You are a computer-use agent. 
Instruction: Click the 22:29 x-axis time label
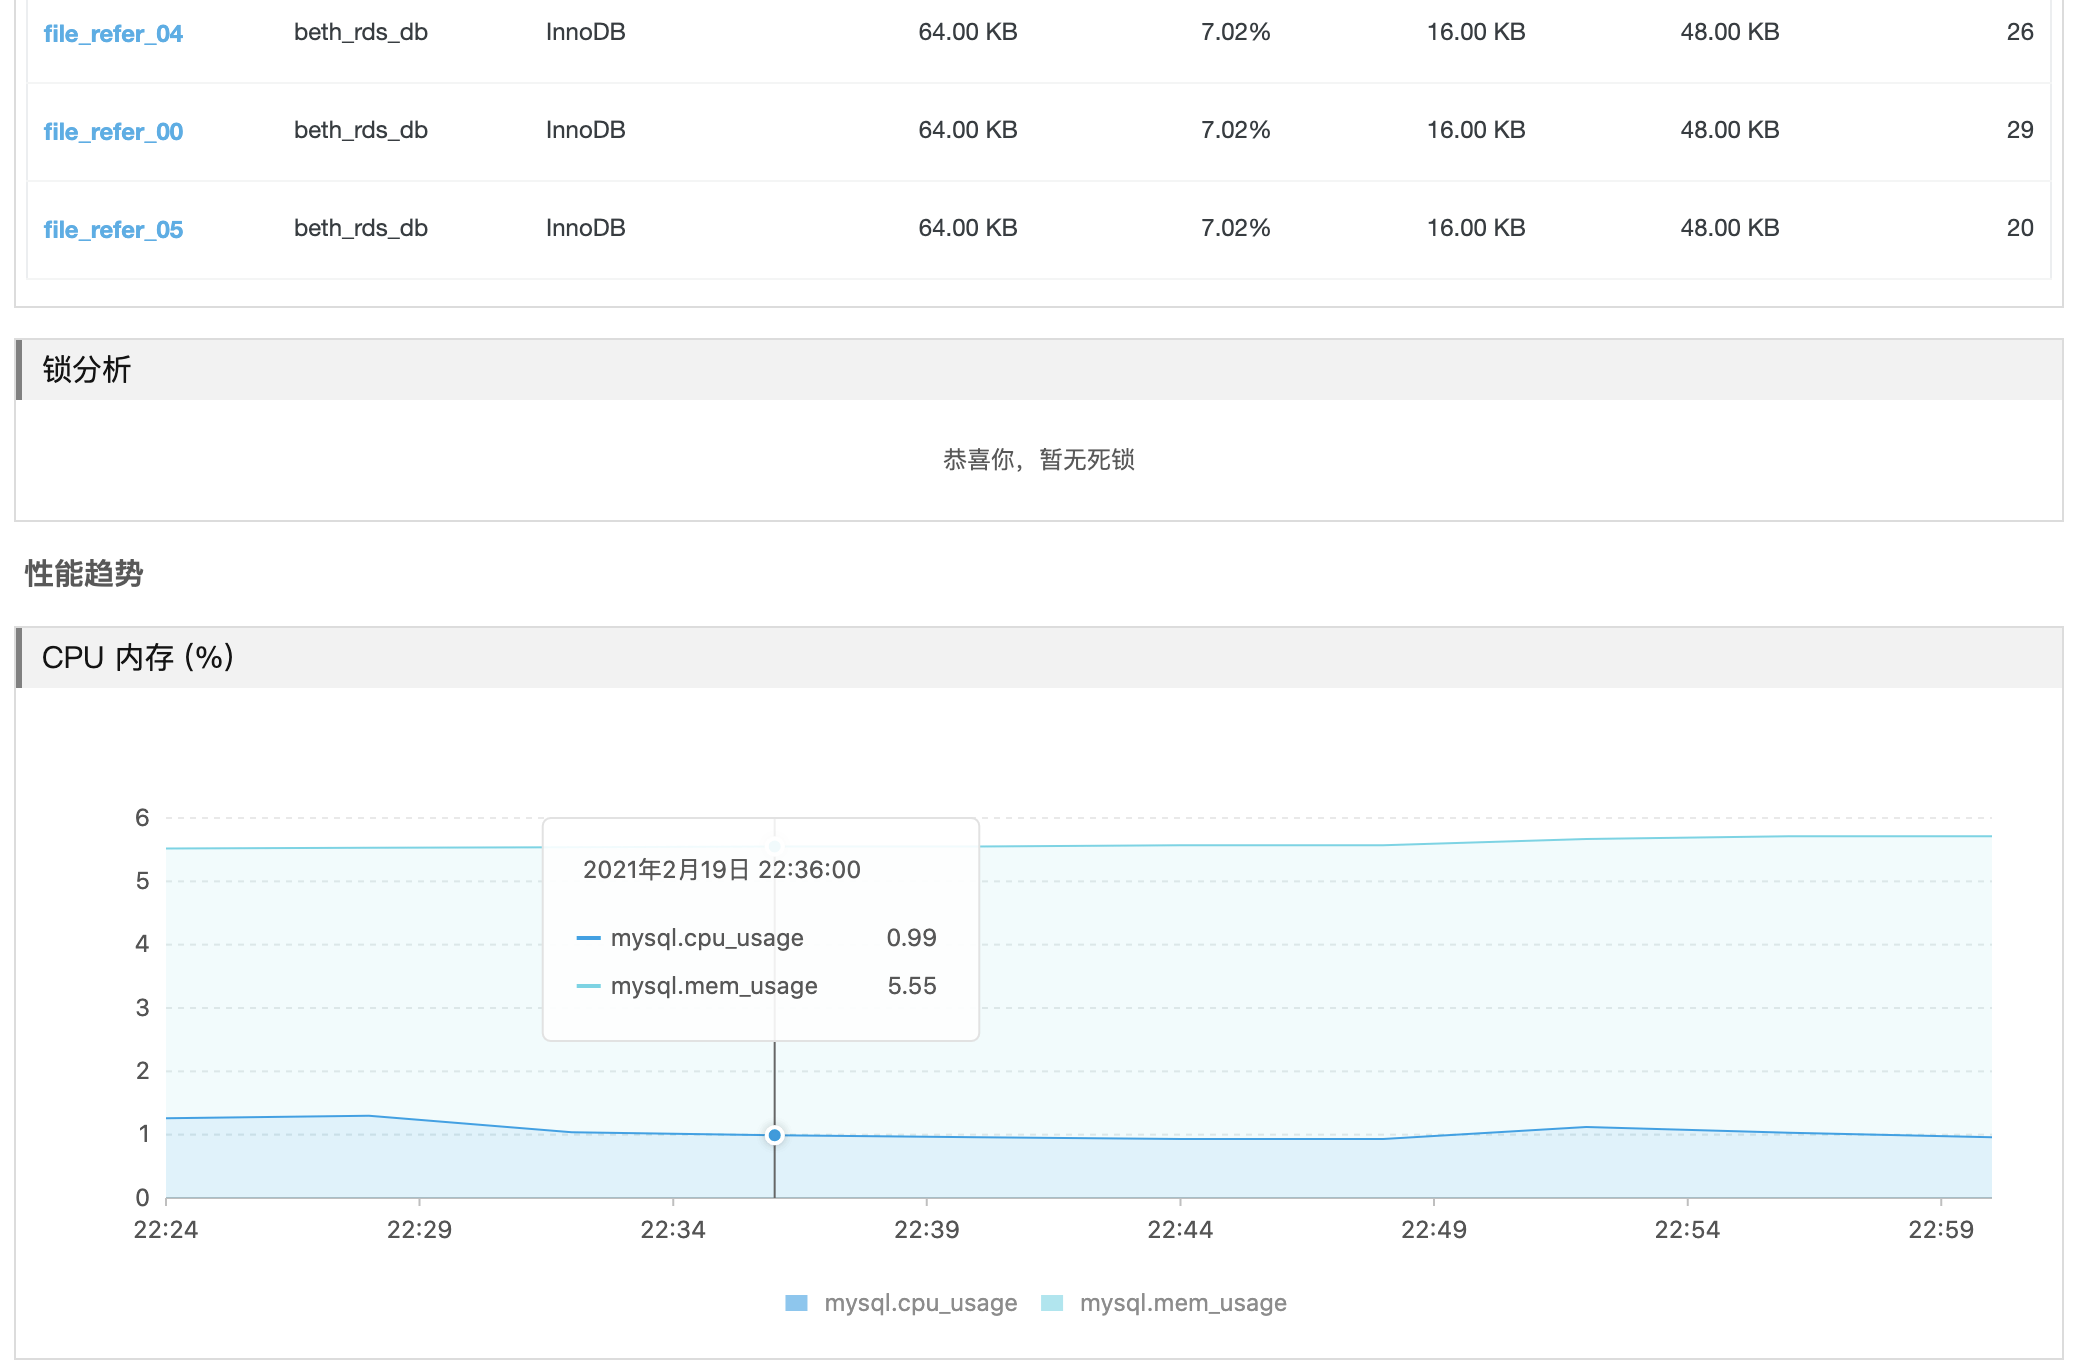point(419,1229)
